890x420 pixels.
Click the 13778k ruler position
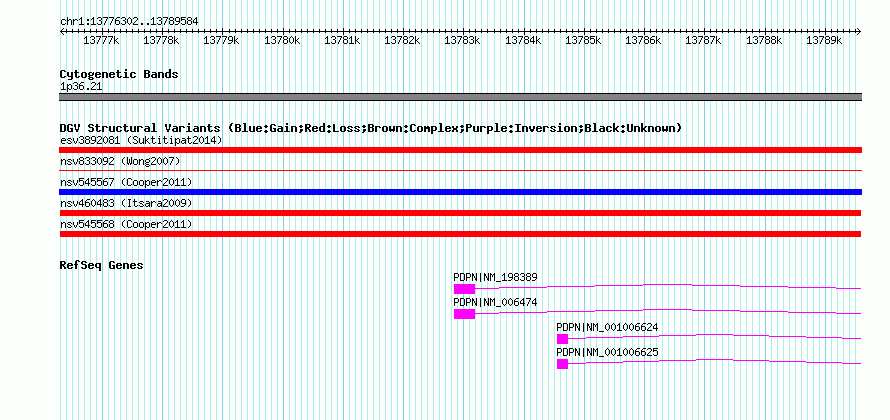[x=161, y=40]
